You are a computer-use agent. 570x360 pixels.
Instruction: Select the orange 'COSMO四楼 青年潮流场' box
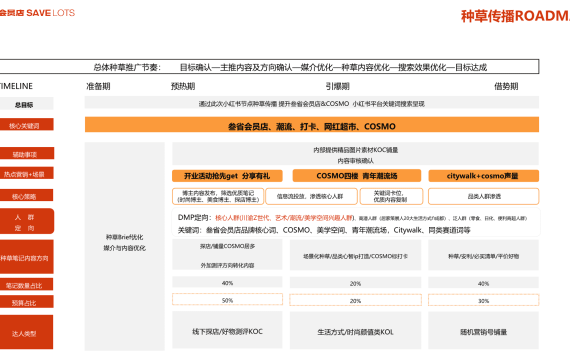pos(357,176)
